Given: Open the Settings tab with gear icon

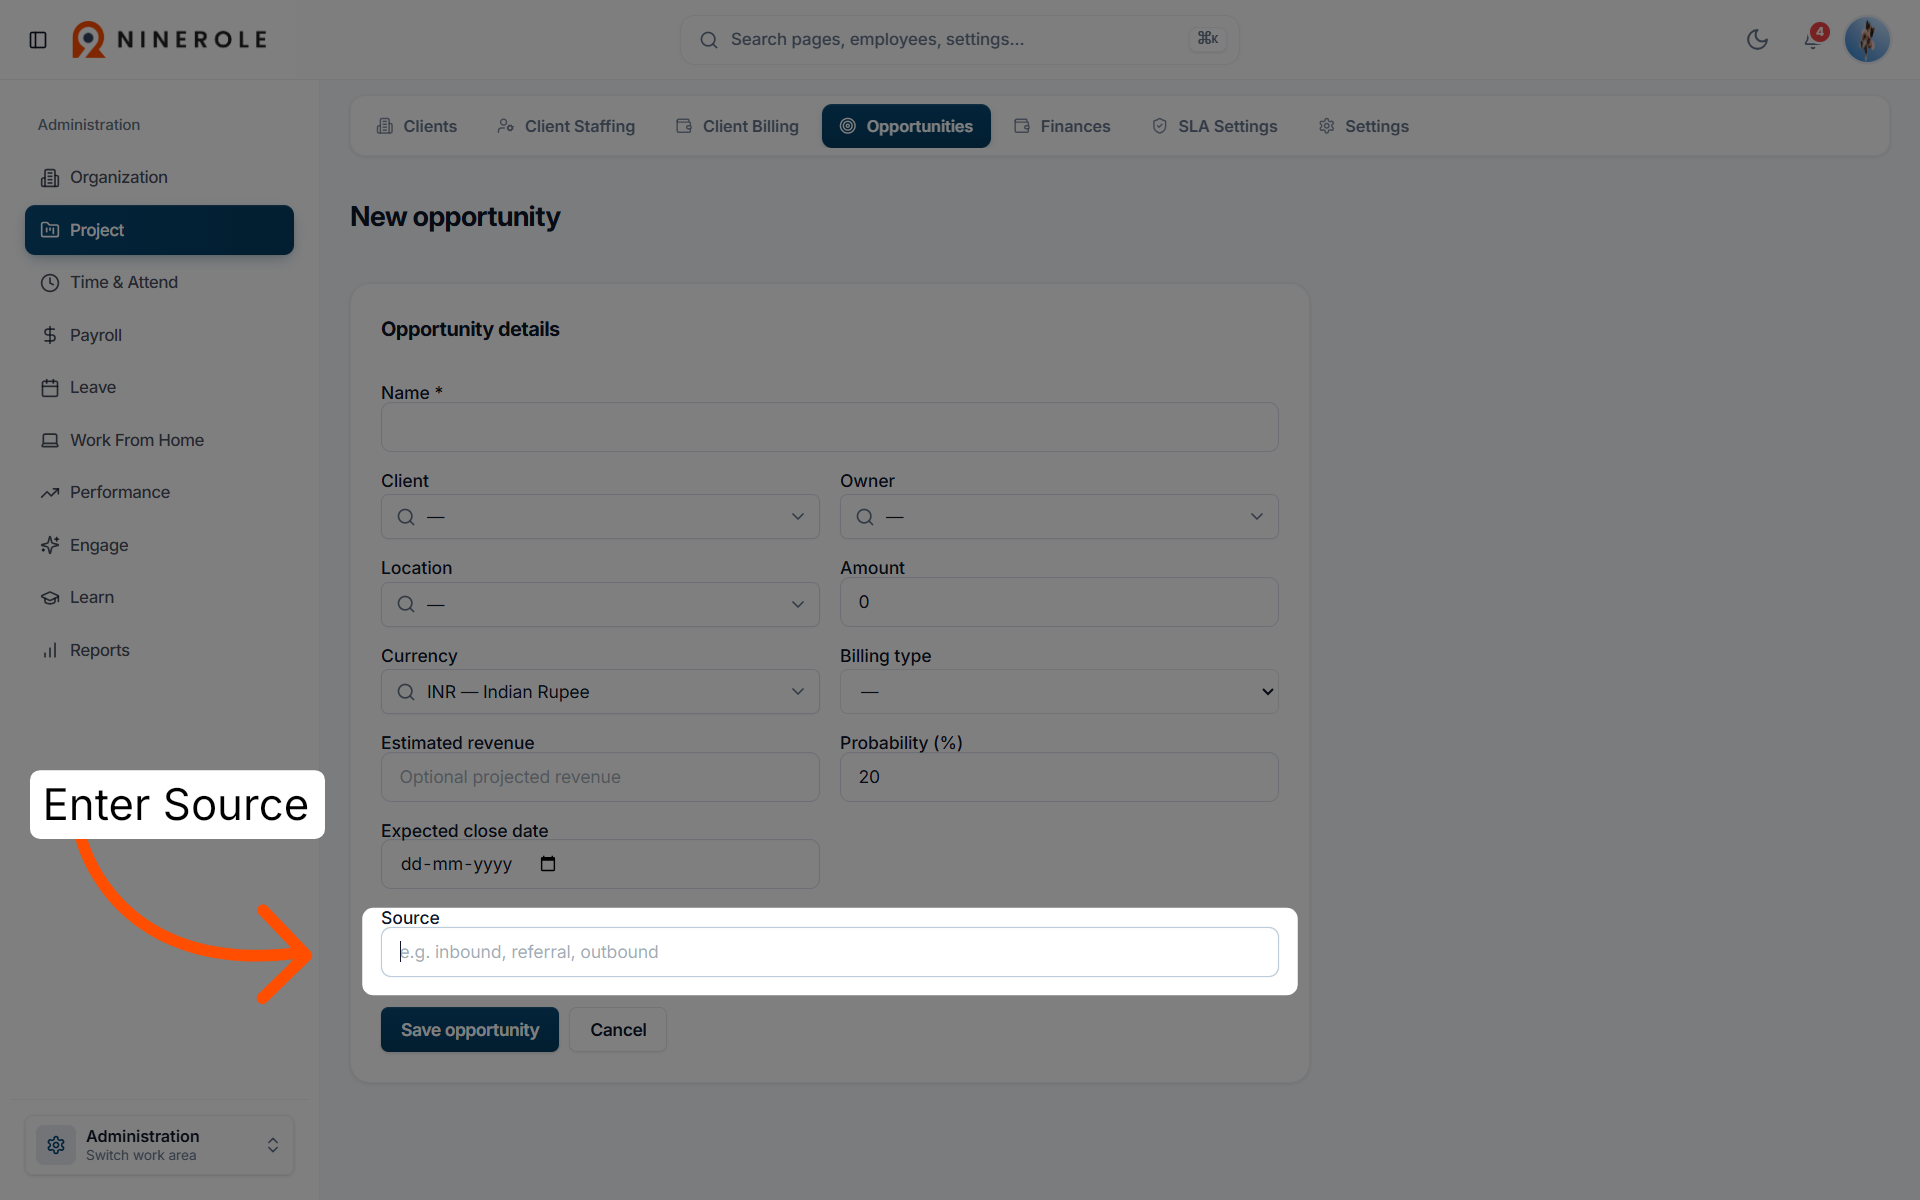Looking at the screenshot, I should pos(1363,126).
